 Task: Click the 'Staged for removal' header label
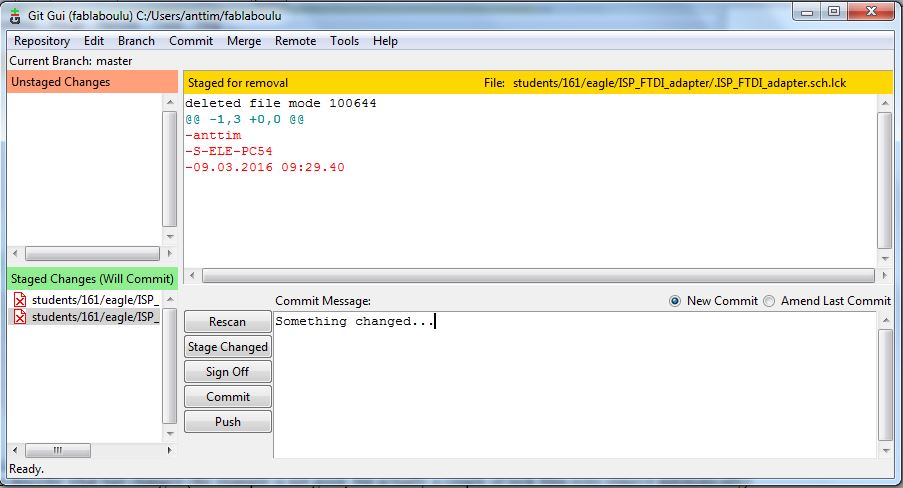(x=238, y=82)
